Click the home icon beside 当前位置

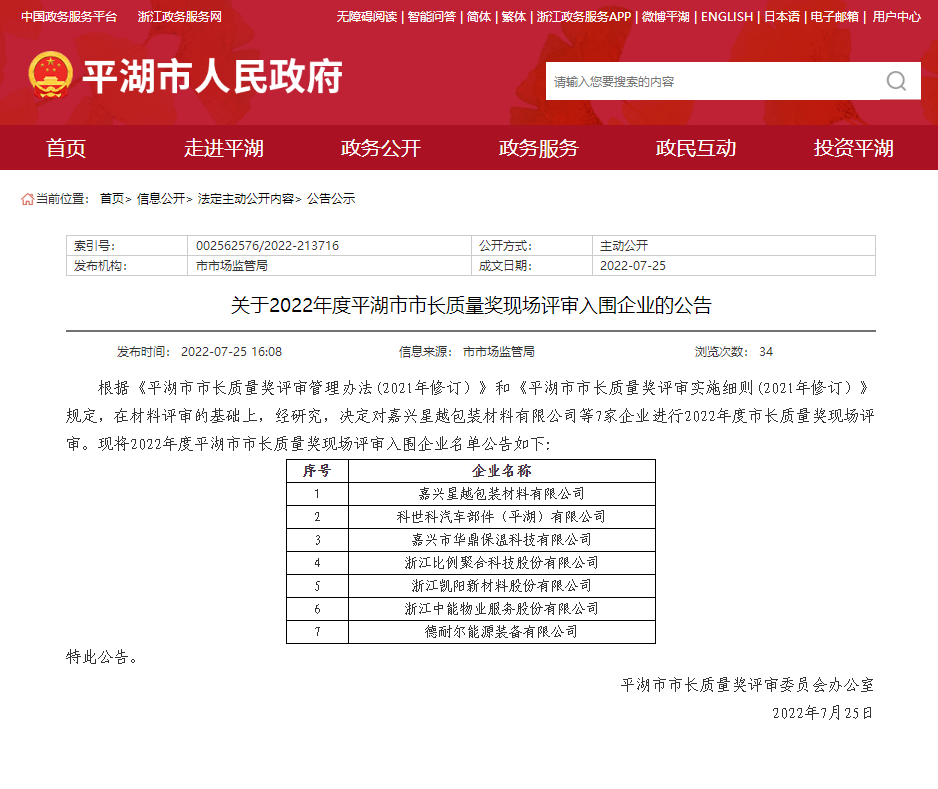(x=27, y=199)
